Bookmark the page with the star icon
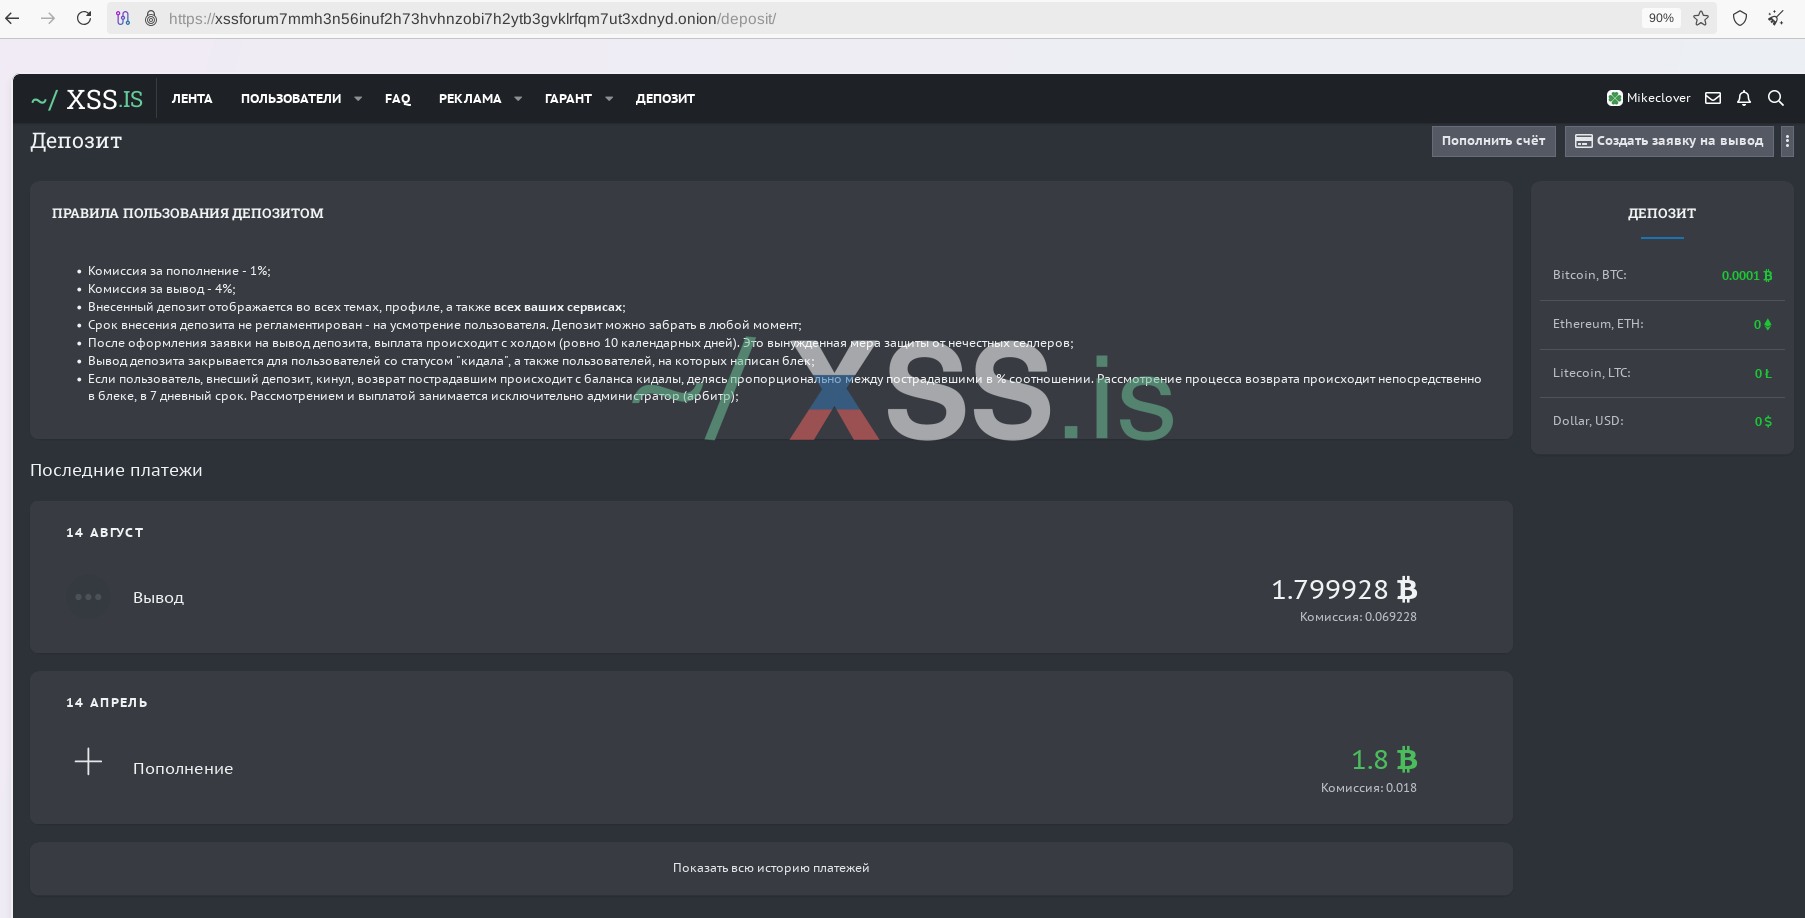1805x918 pixels. pos(1701,18)
